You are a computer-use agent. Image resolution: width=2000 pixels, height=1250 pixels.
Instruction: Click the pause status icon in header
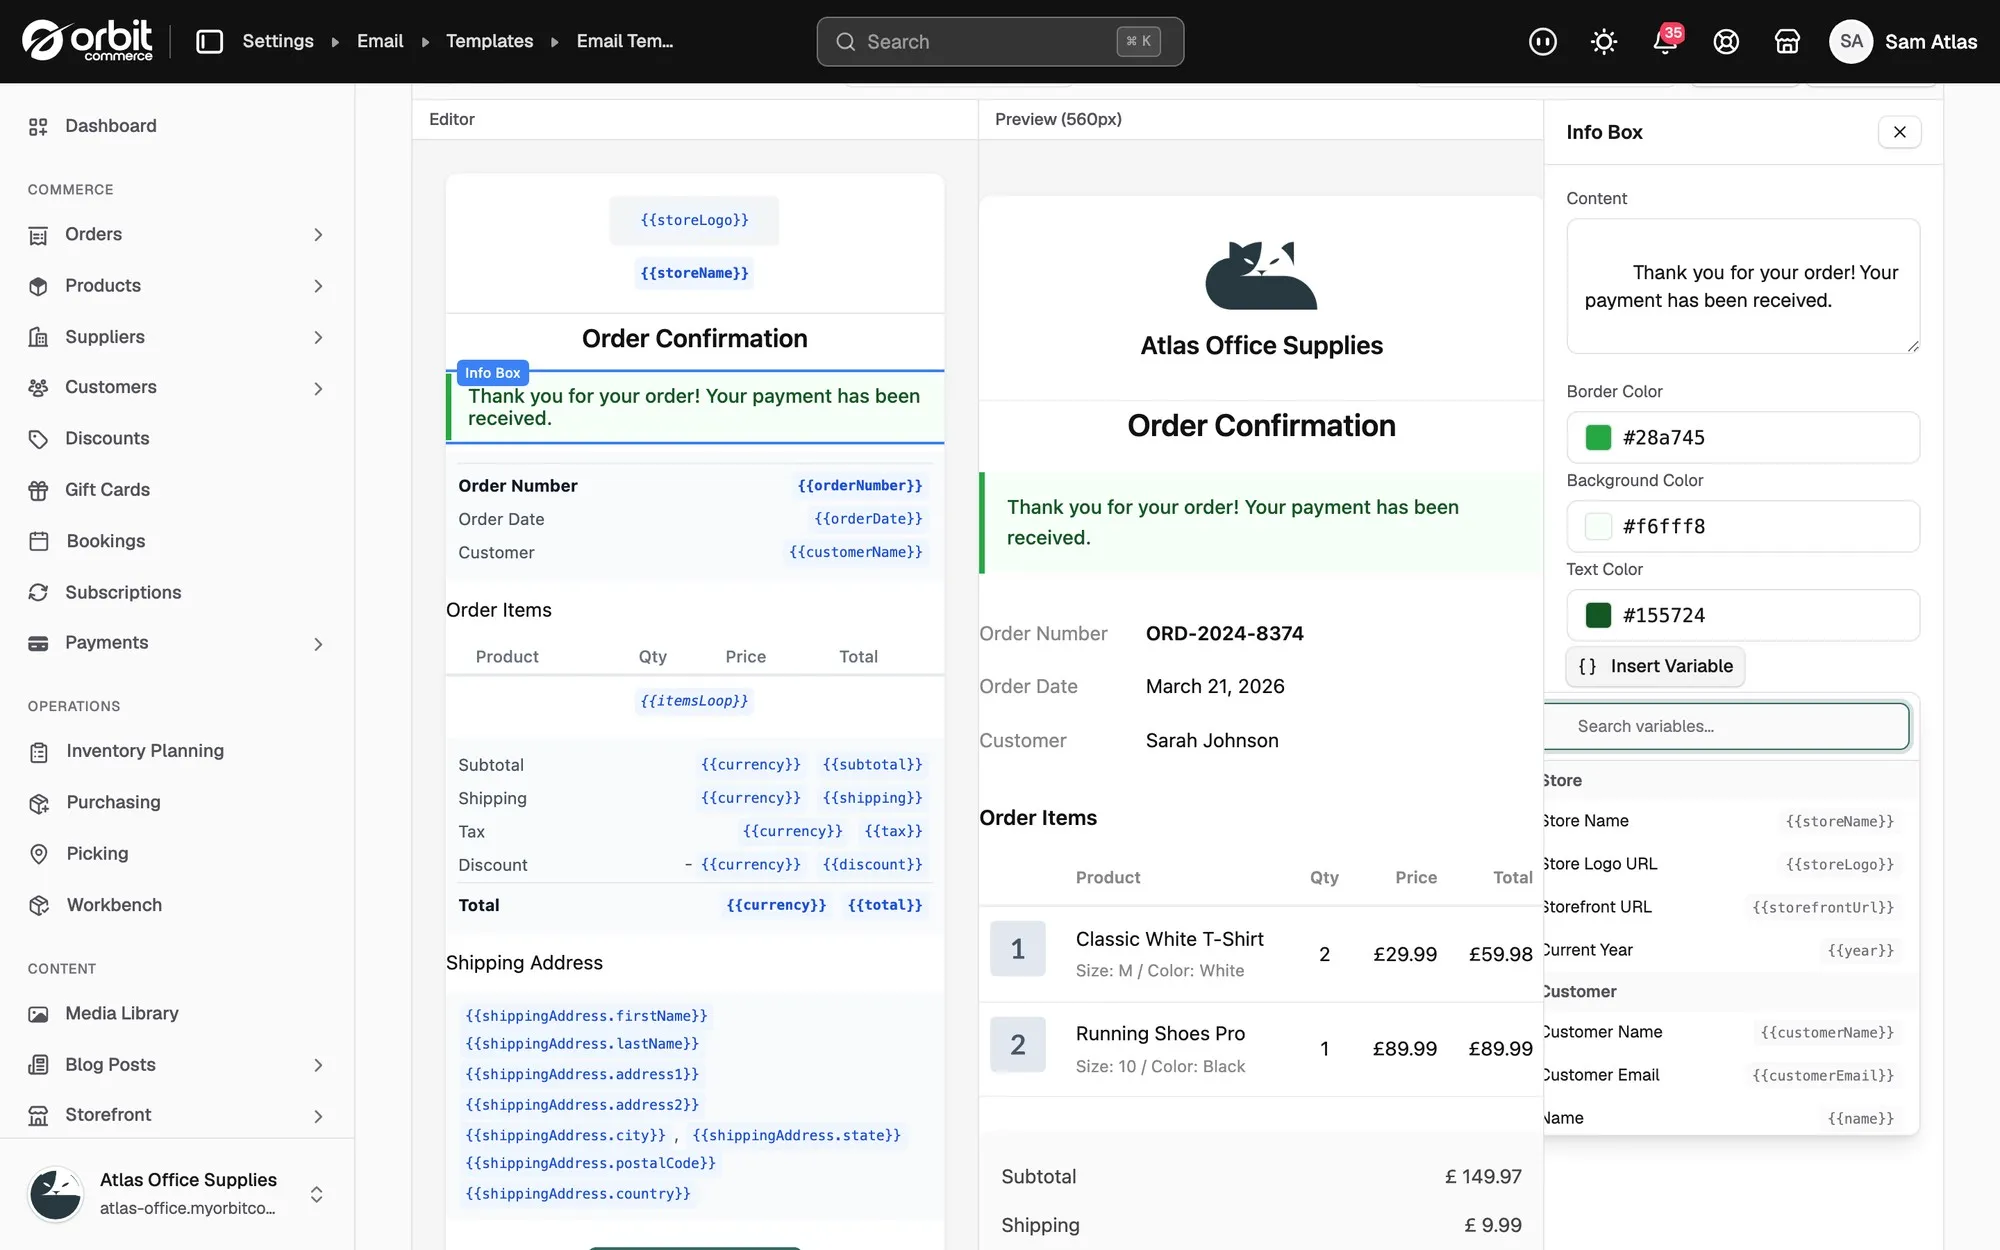pyautogui.click(x=1543, y=41)
